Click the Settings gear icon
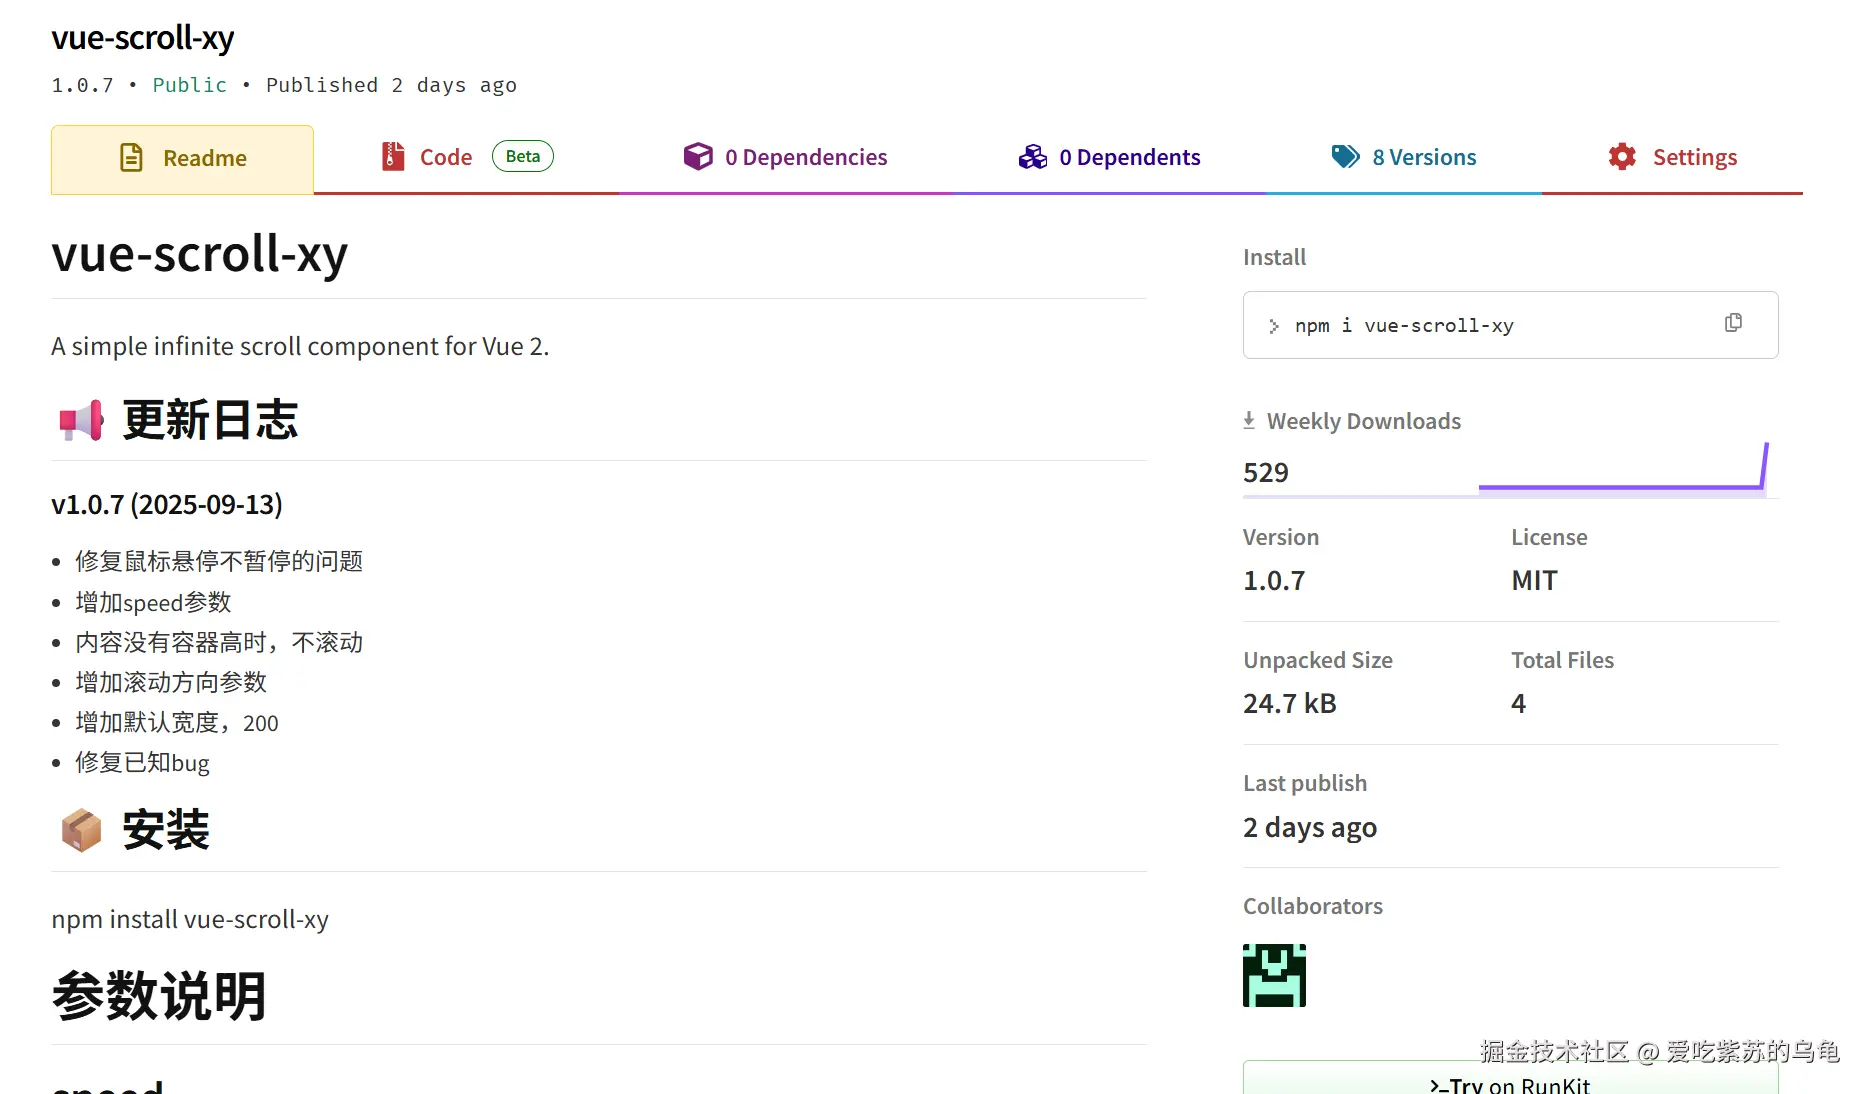The height and width of the screenshot is (1094, 1869). [x=1622, y=157]
